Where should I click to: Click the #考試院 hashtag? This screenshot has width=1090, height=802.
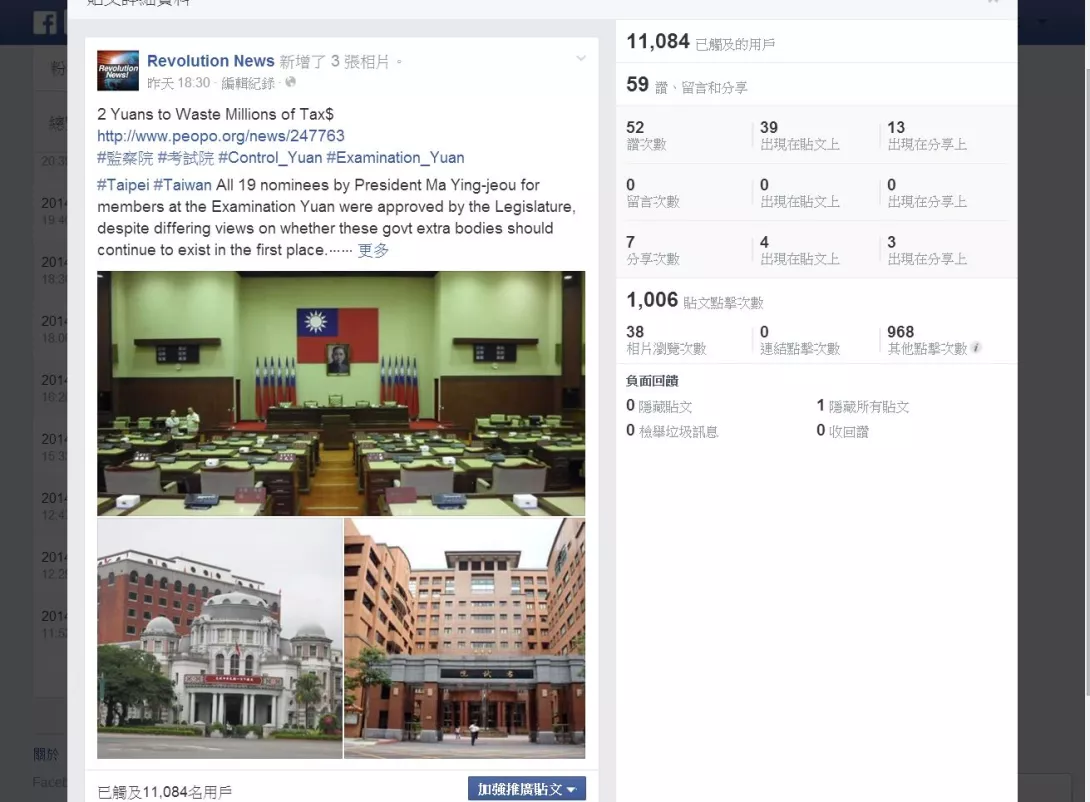[186, 158]
